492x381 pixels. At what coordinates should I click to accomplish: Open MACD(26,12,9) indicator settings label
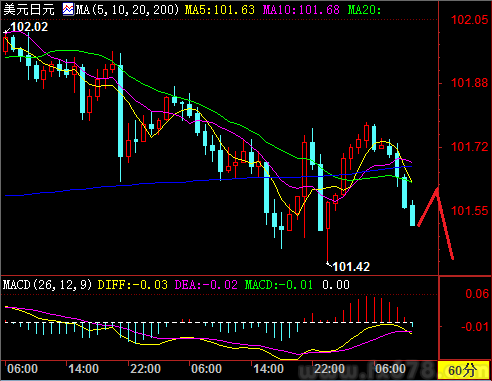[x=47, y=285]
